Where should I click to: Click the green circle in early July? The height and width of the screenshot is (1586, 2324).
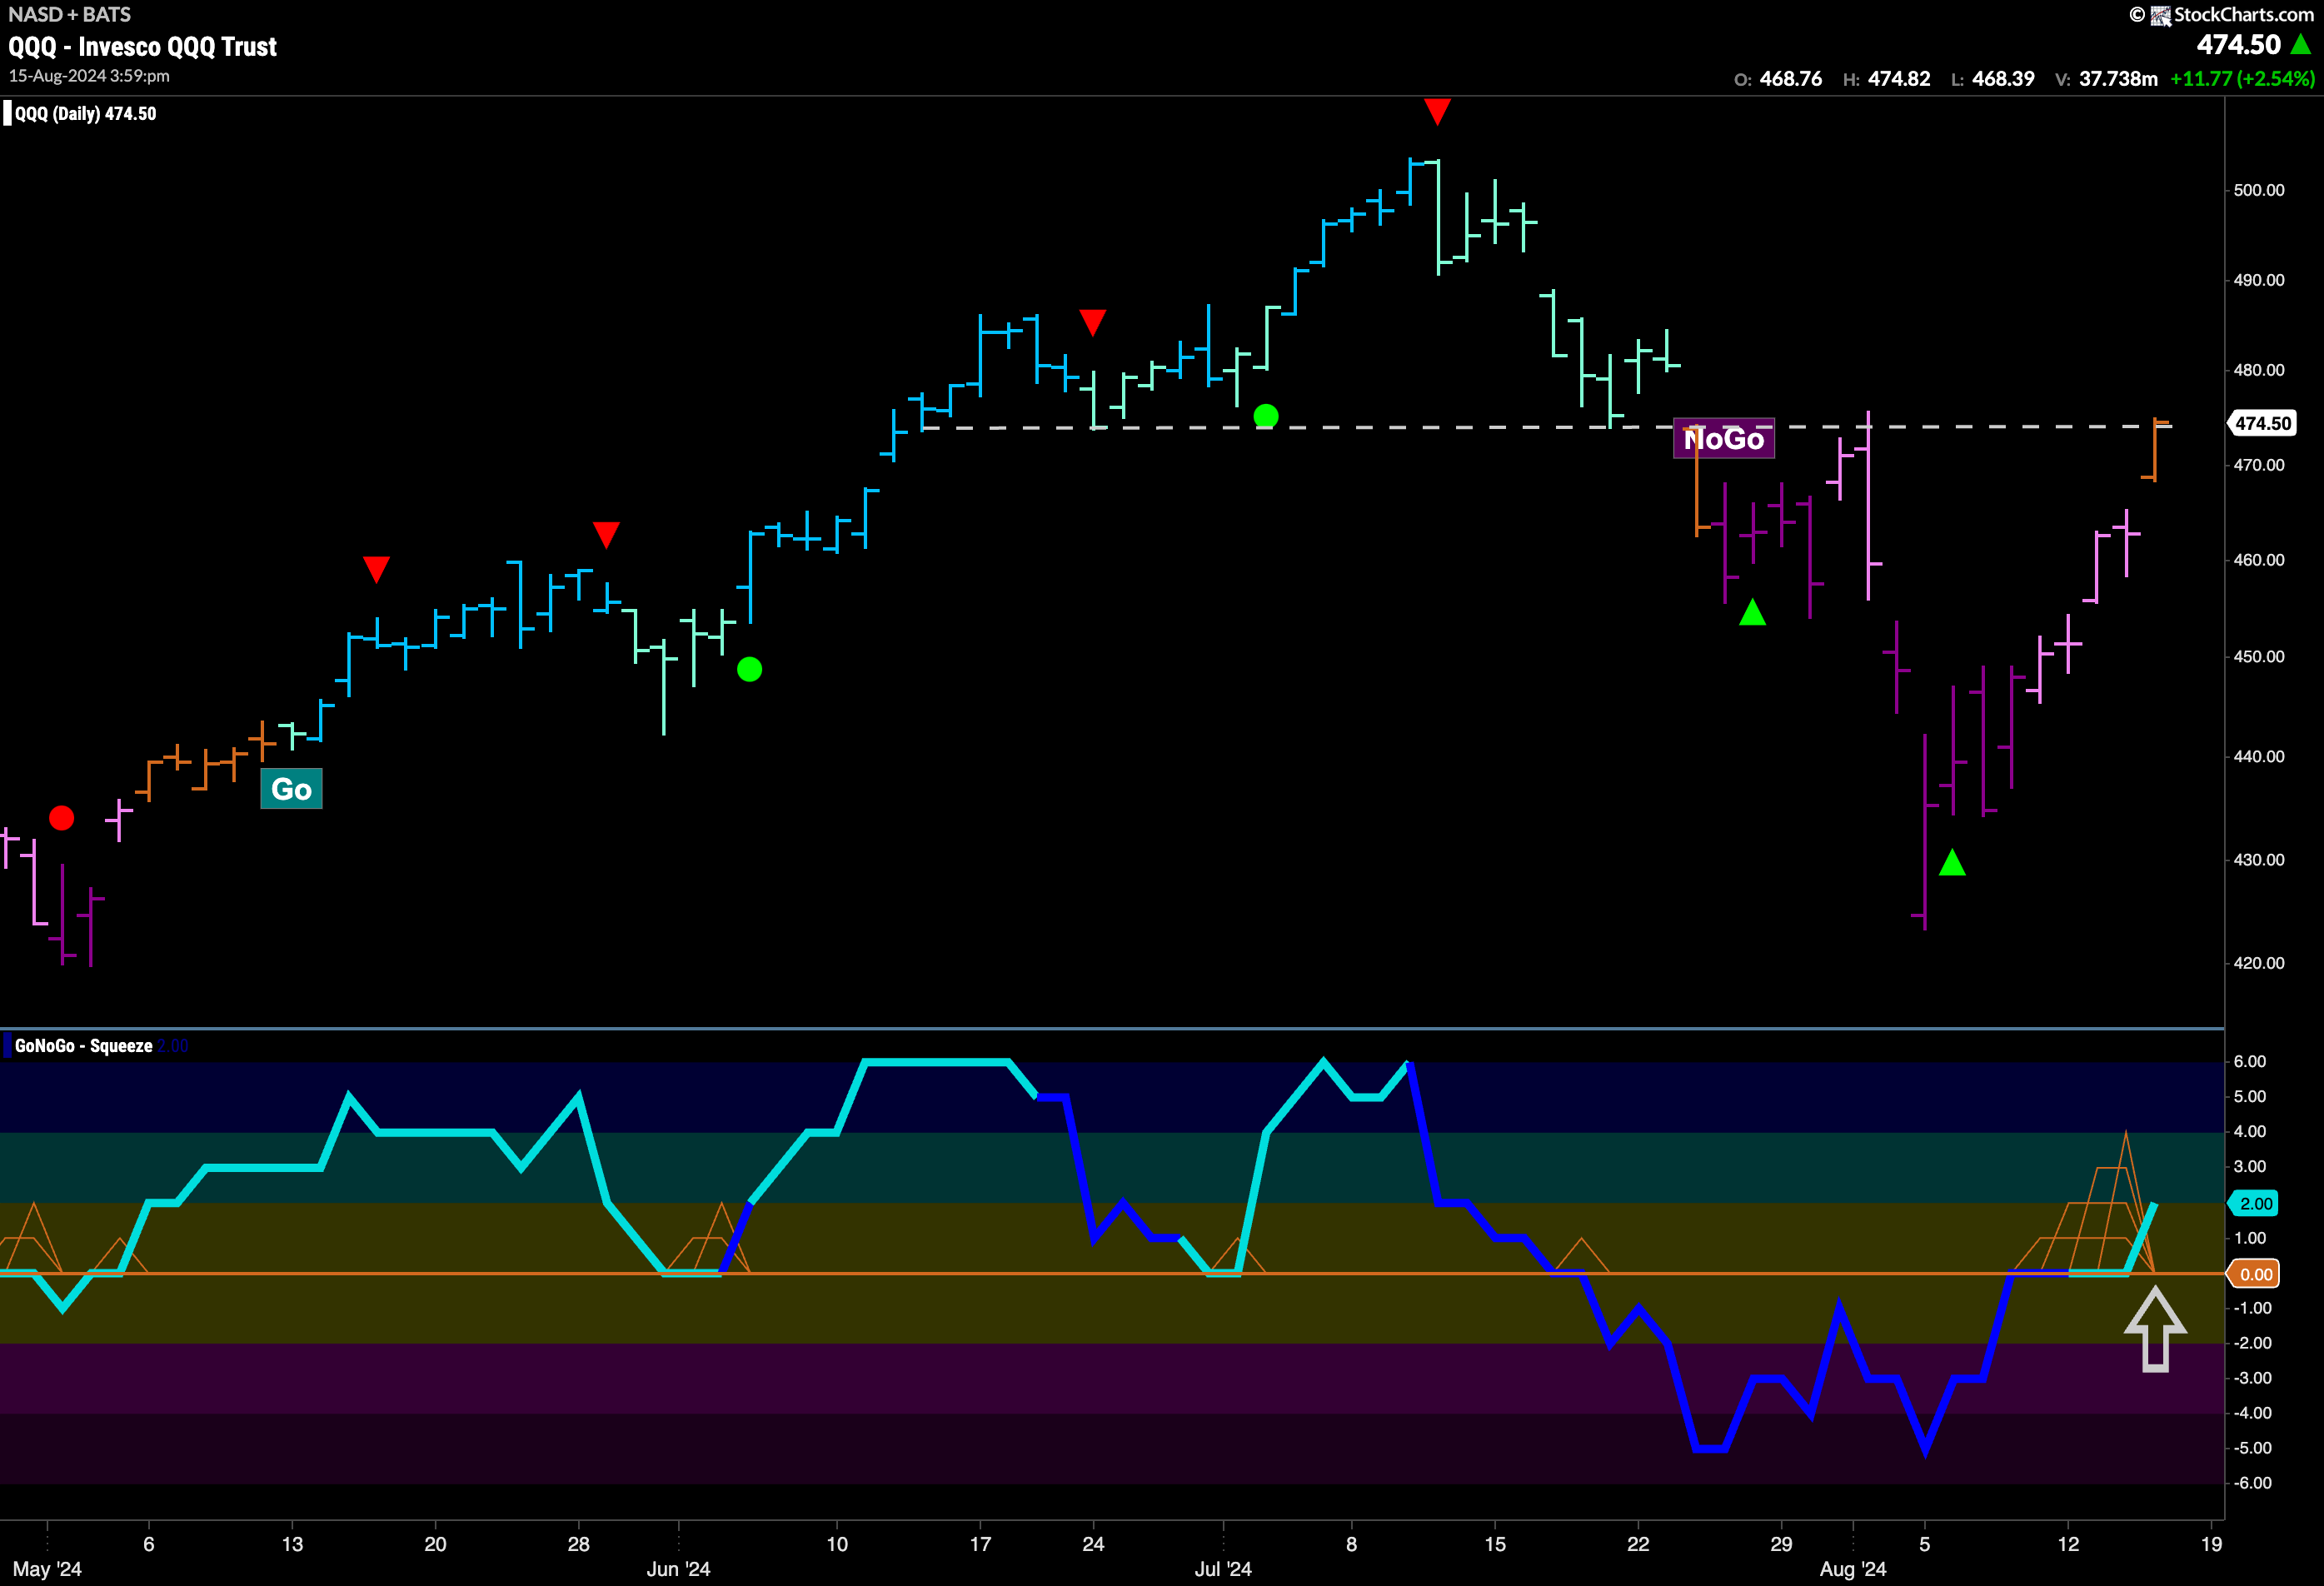pos(1266,415)
